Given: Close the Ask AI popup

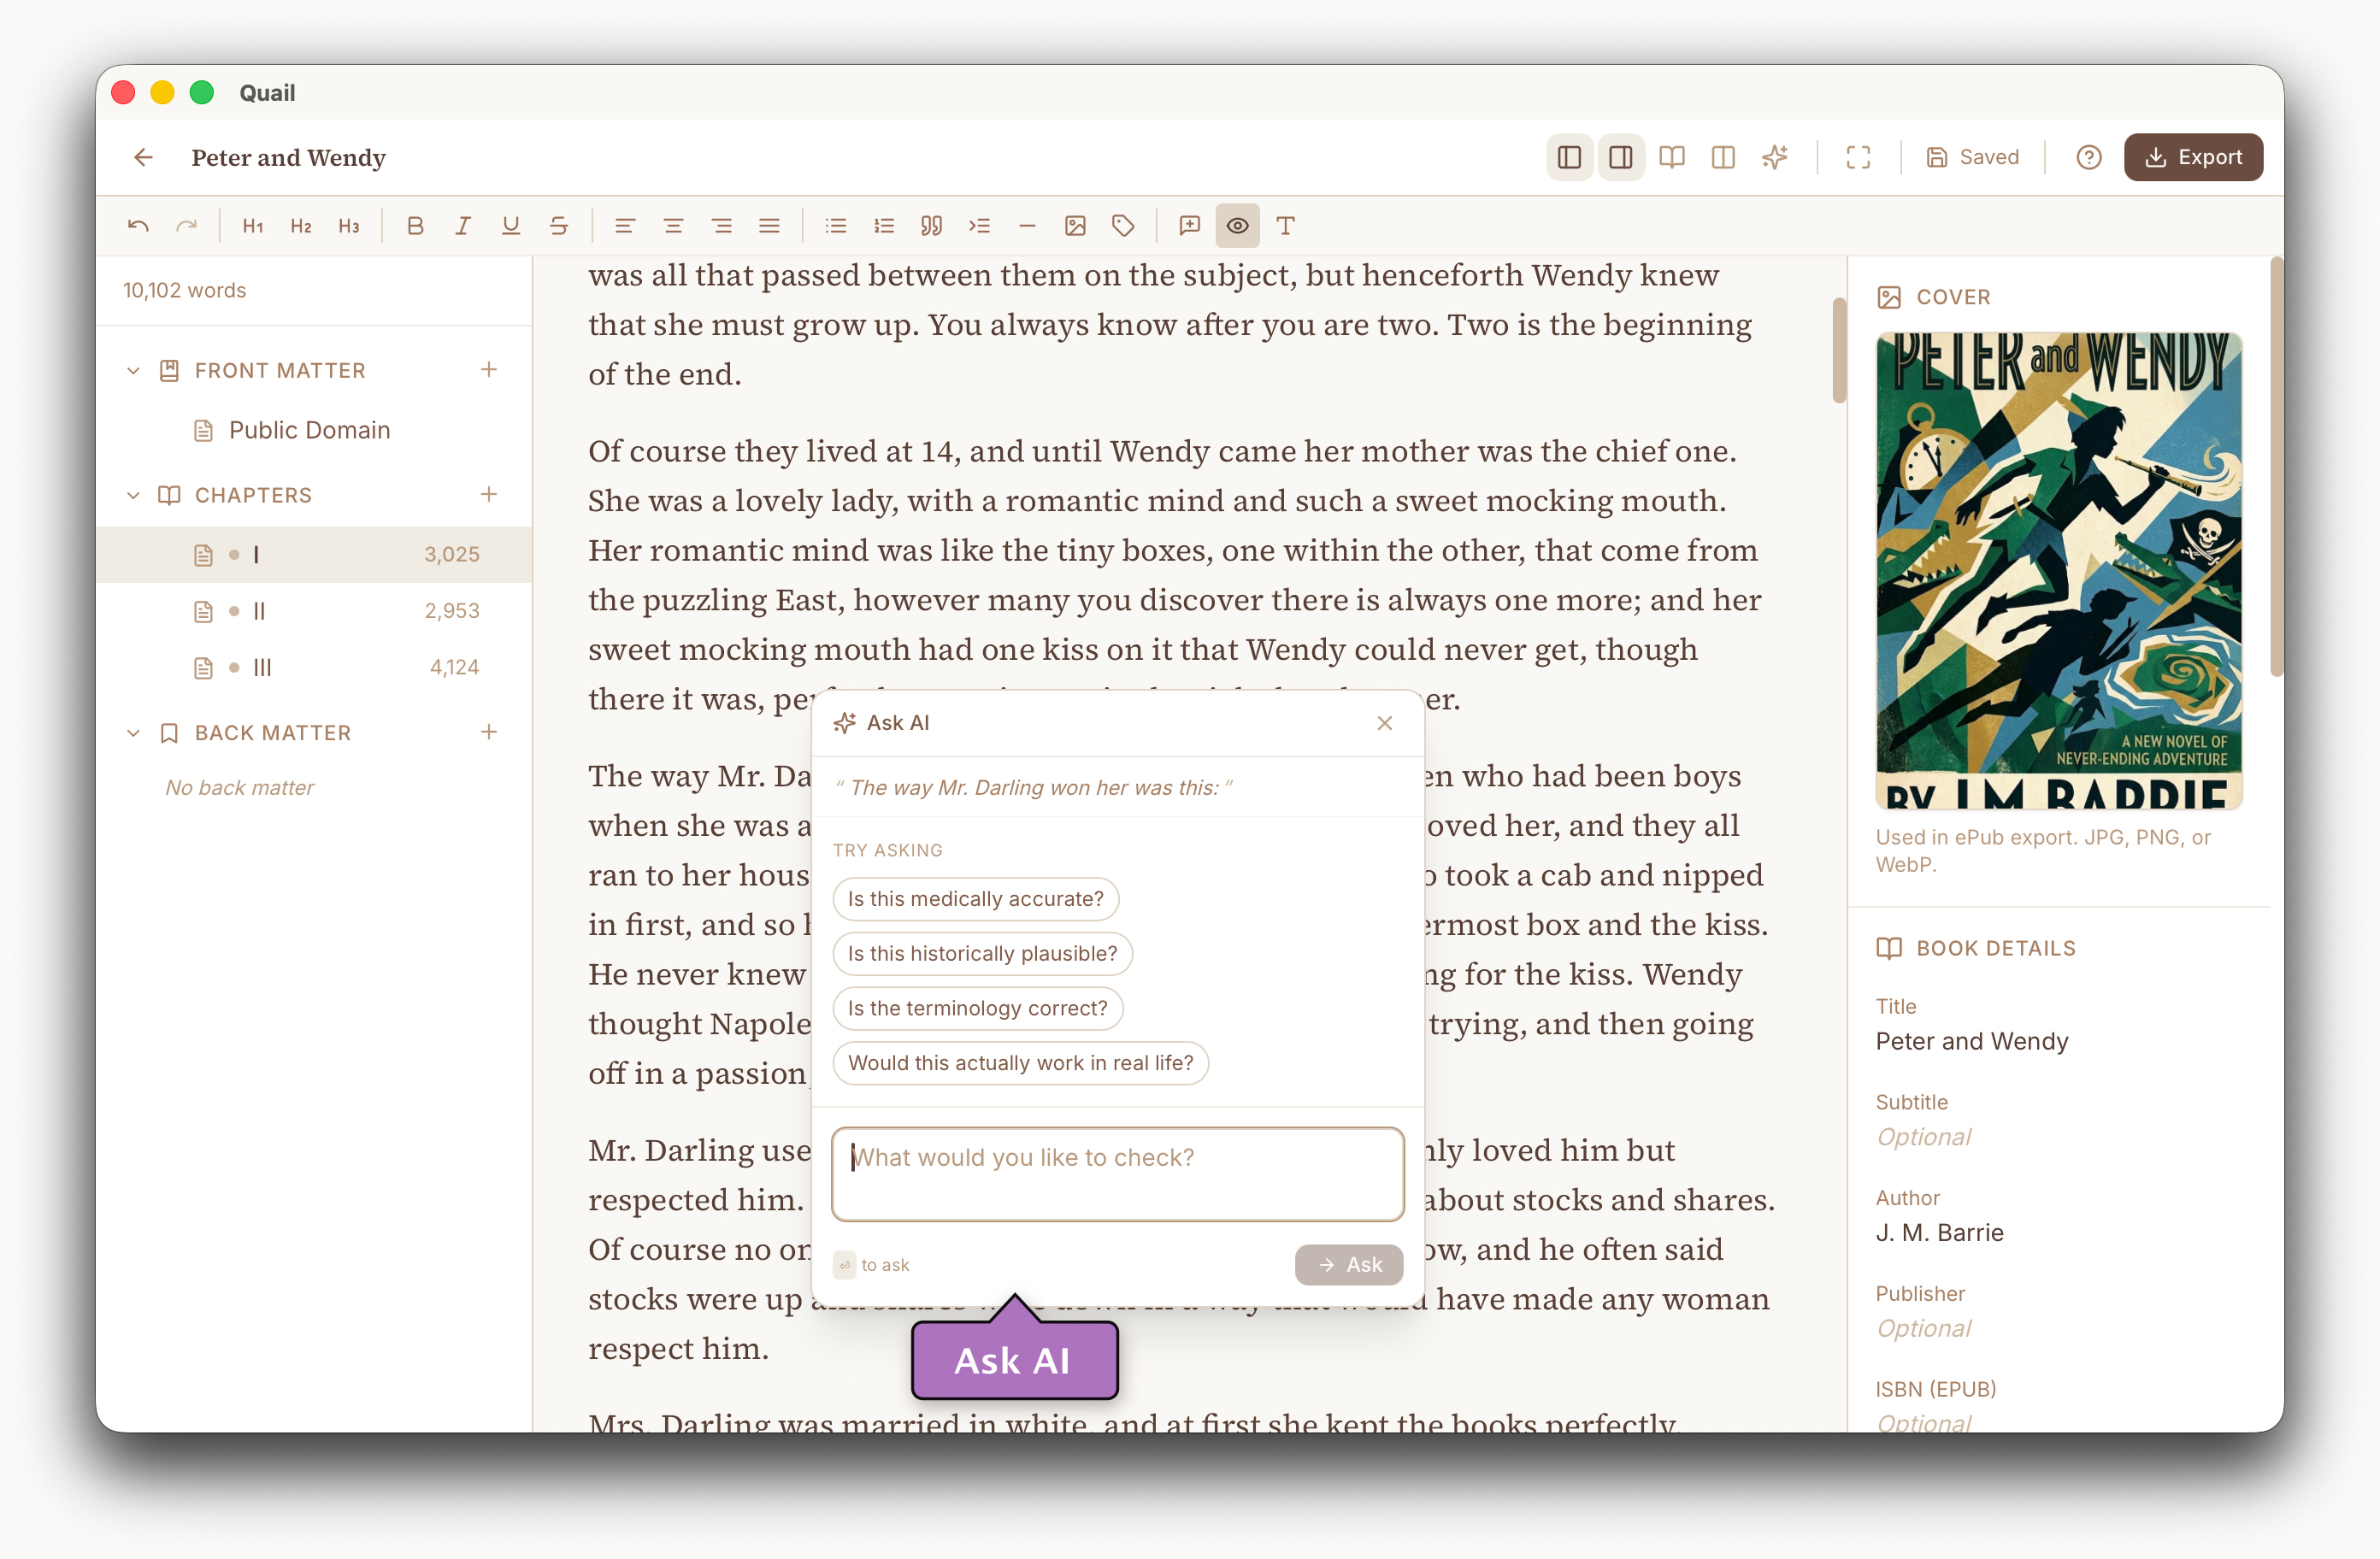Looking at the screenshot, I should (1384, 723).
